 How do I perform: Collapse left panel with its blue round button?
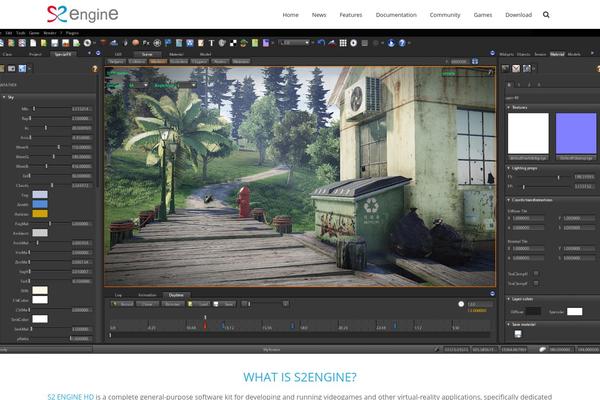click(x=98, y=53)
